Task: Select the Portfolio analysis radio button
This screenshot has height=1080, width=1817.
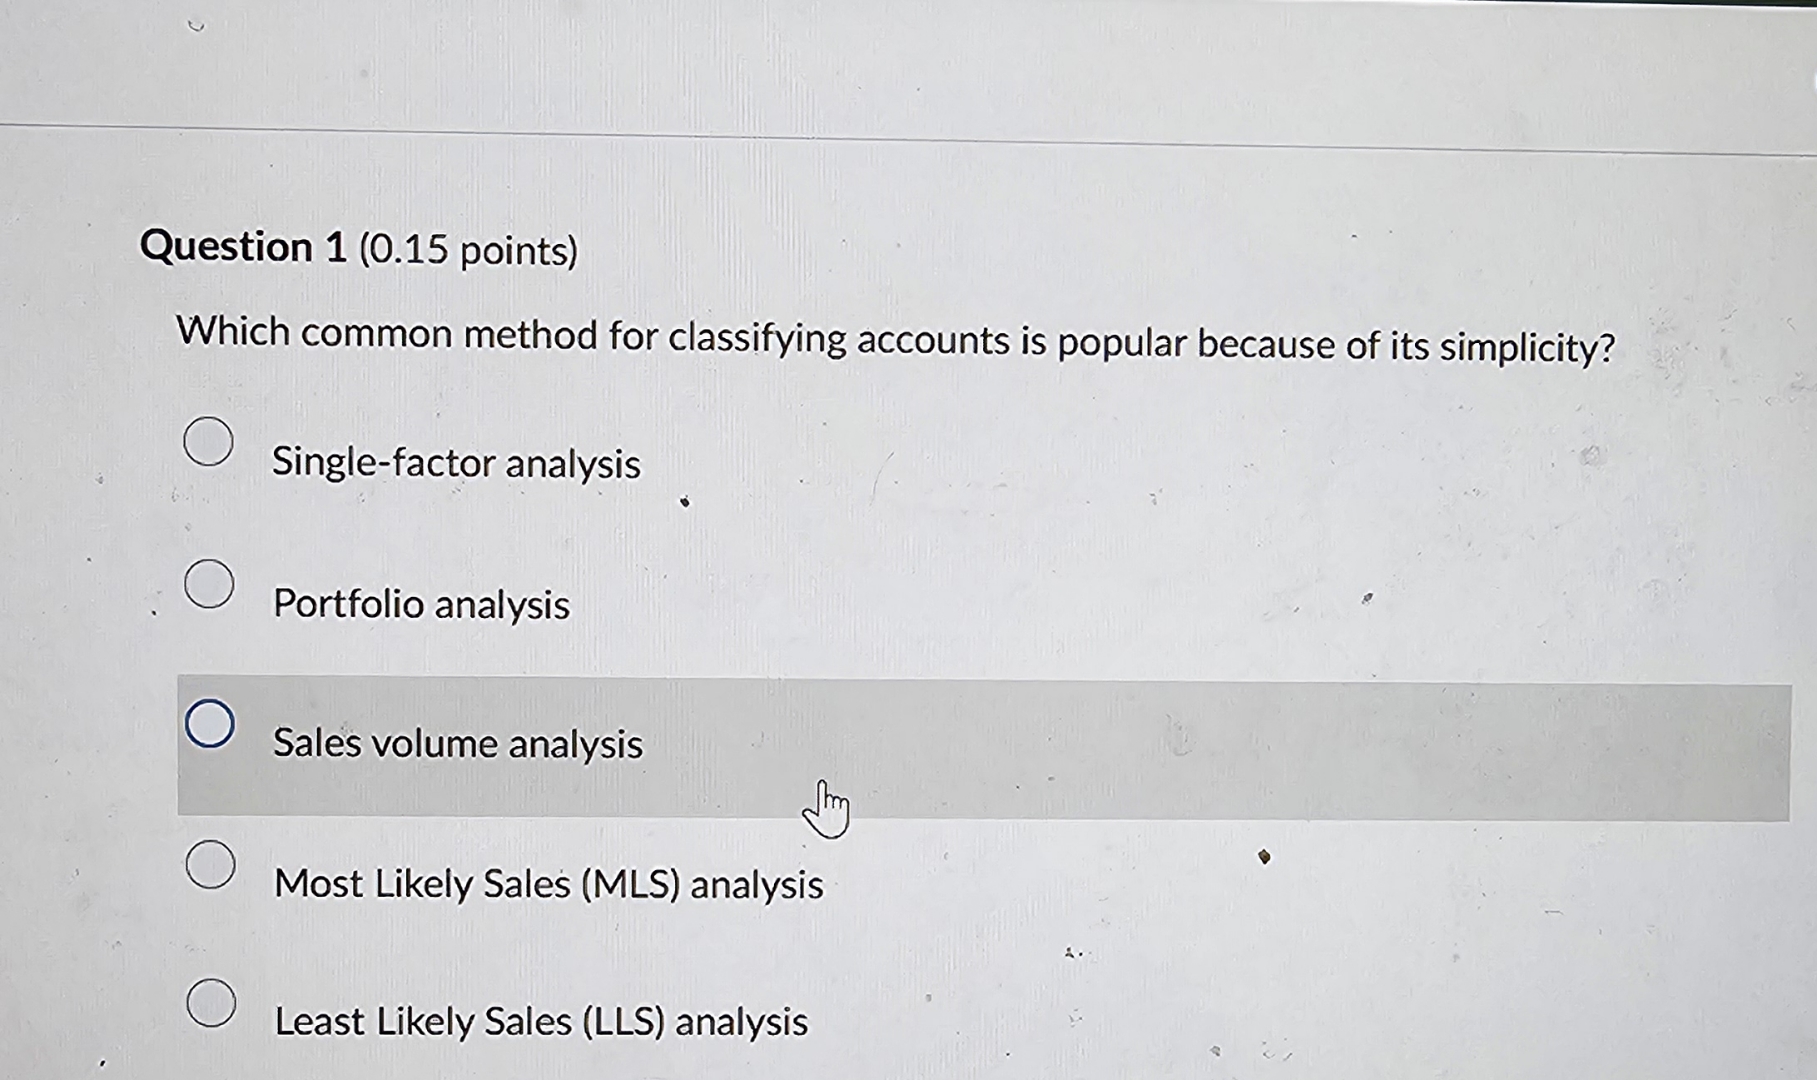Action: coord(208,584)
